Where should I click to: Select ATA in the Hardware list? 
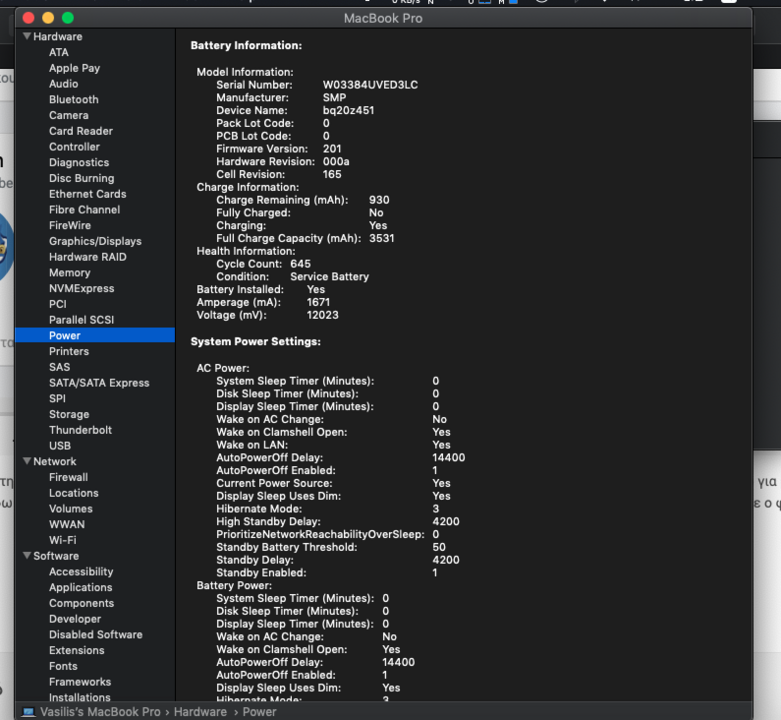coord(59,52)
